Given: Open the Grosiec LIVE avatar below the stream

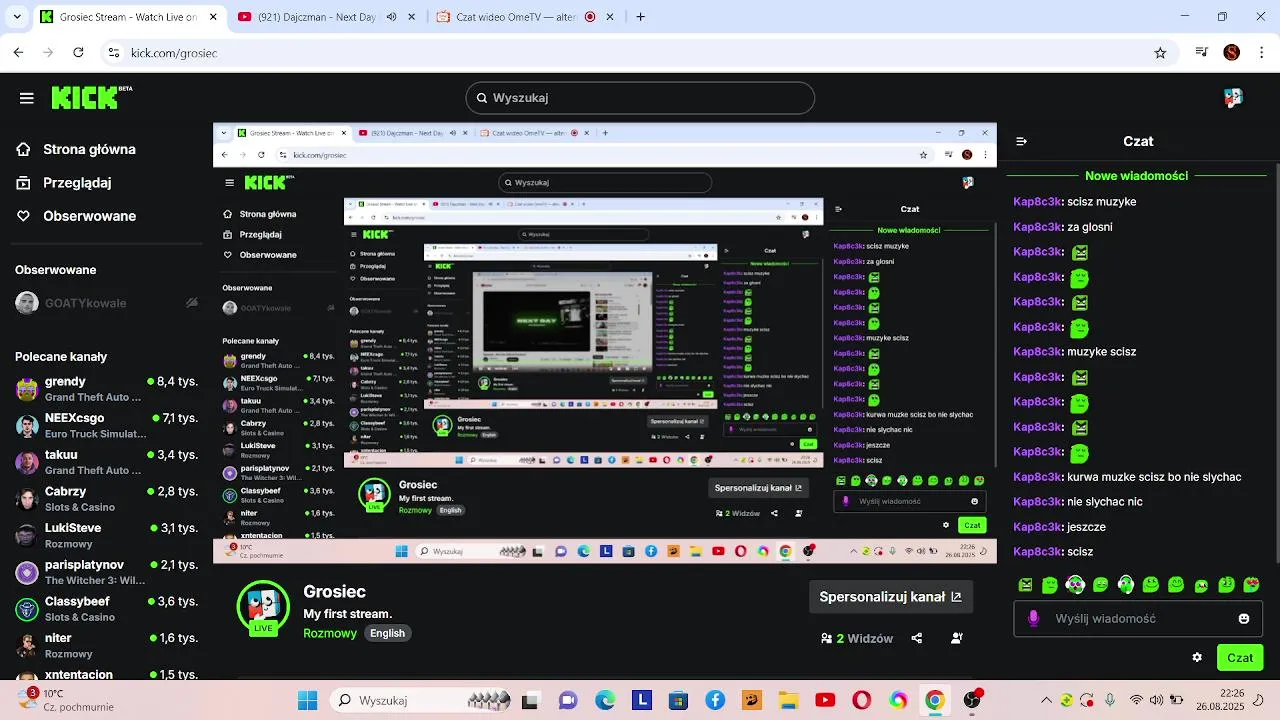Looking at the screenshot, I should pyautogui.click(x=263, y=607).
